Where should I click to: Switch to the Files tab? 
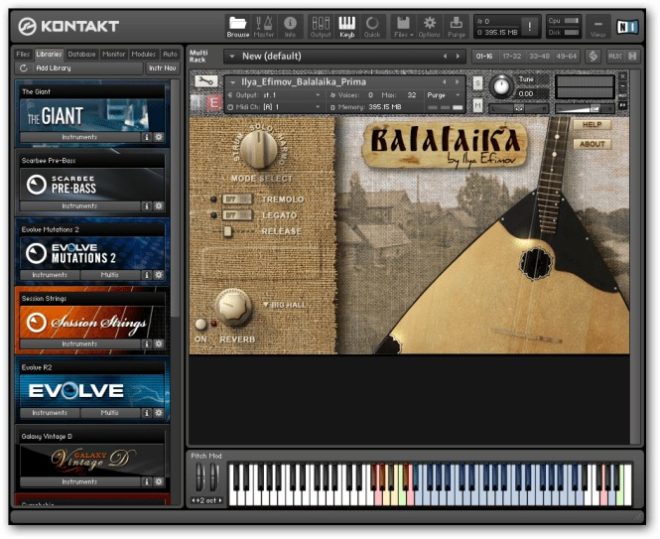23,54
